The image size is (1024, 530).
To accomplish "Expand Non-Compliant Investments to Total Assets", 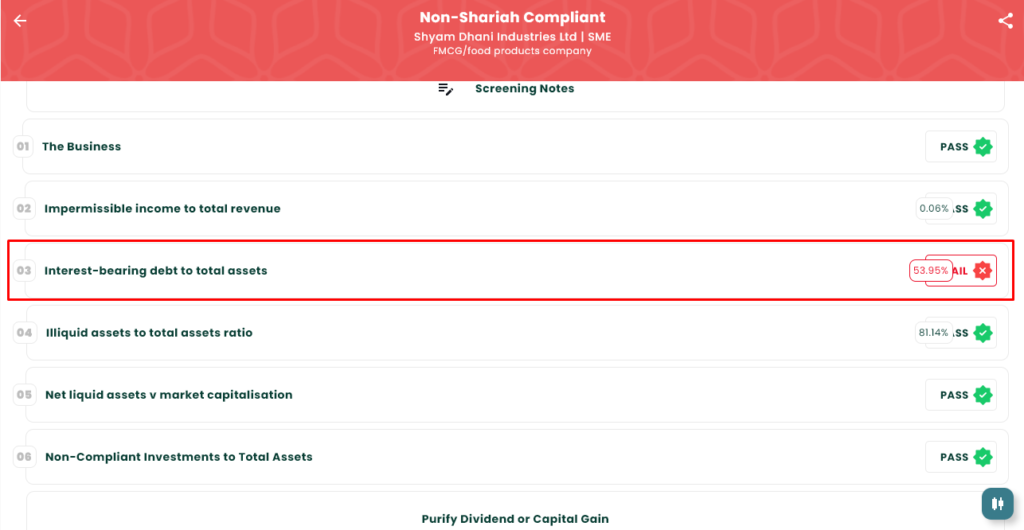I will click(179, 457).
